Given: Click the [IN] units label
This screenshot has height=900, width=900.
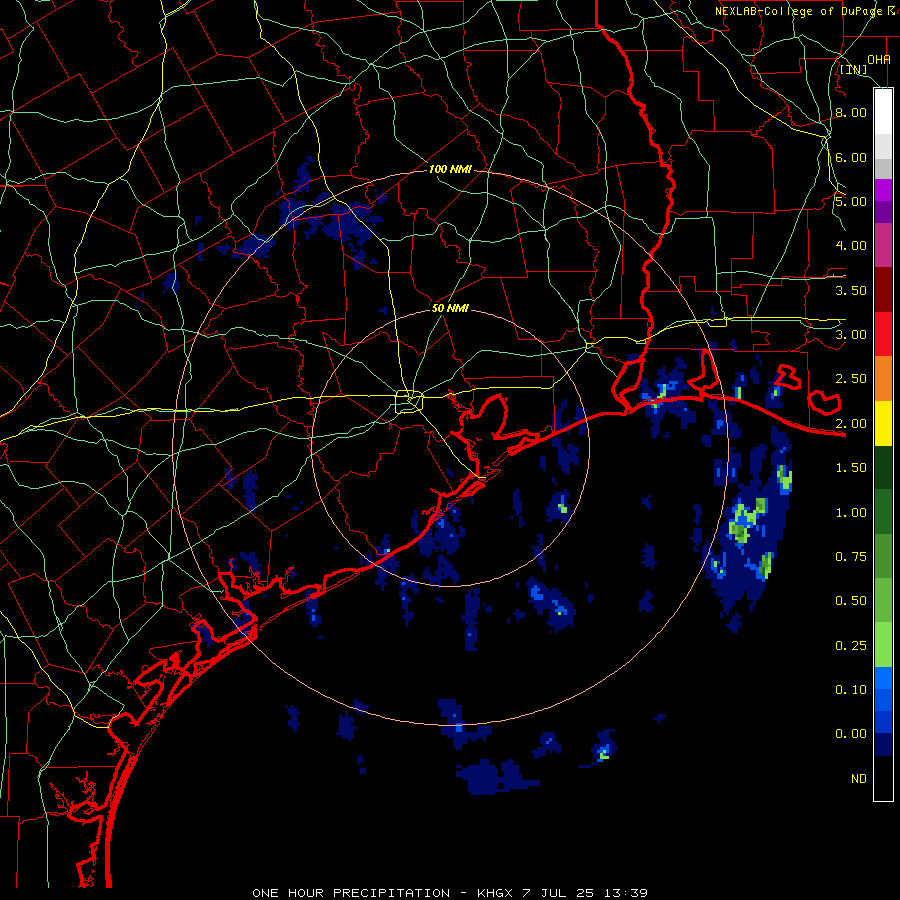Looking at the screenshot, I should pyautogui.click(x=854, y=70).
